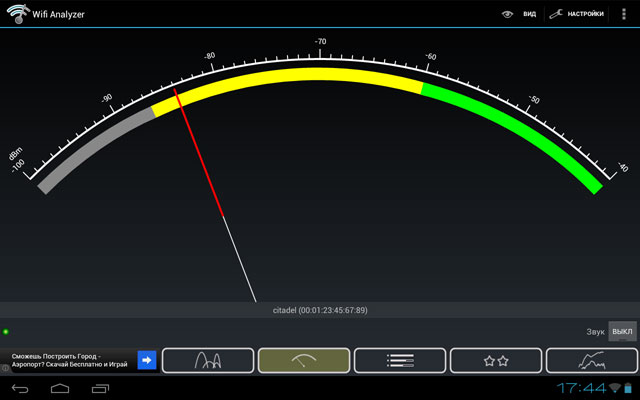
Task: Open the channel graph view tab
Action: (208, 360)
